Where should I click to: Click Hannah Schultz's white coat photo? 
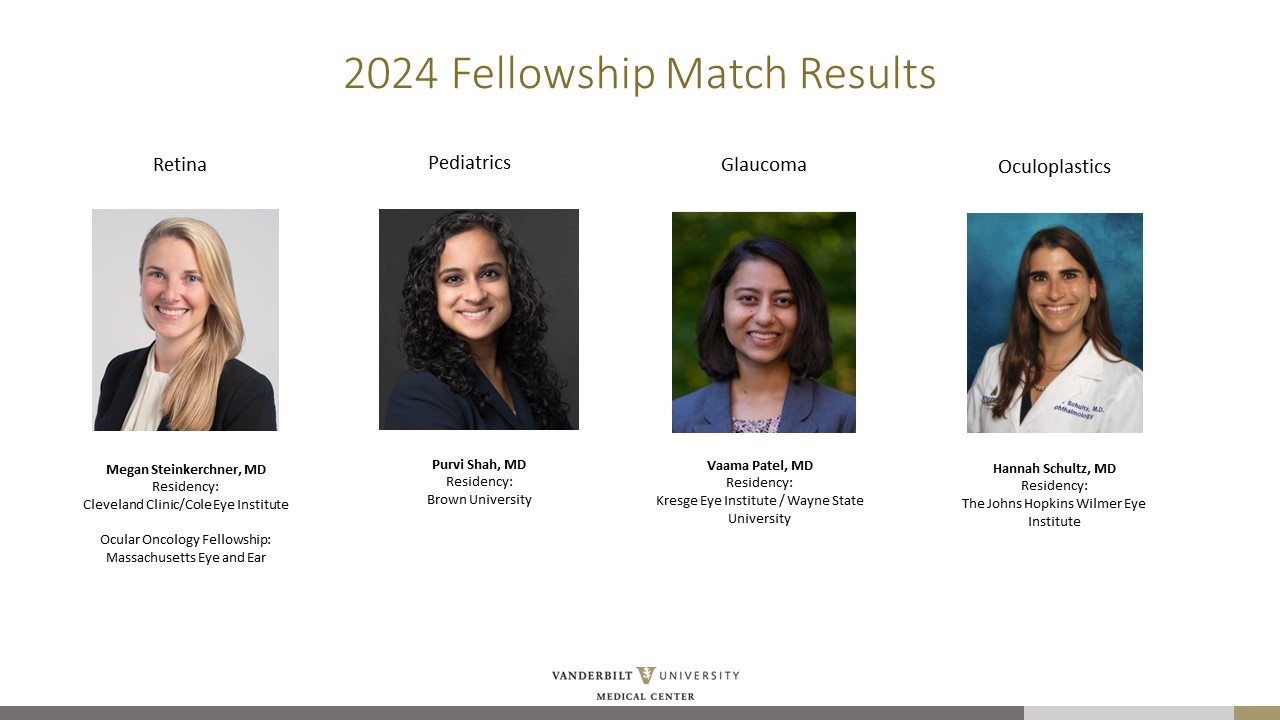coord(1054,323)
